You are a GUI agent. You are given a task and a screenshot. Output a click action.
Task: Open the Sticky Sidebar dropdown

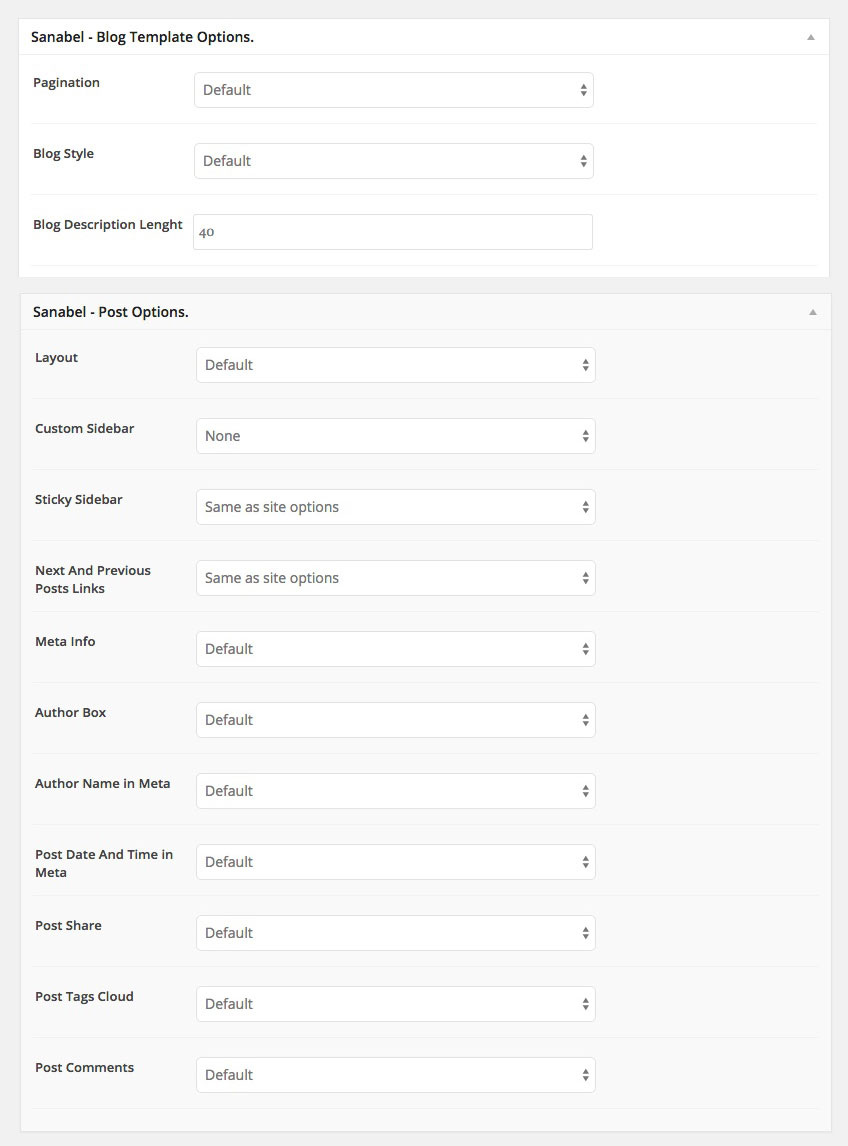coord(396,507)
